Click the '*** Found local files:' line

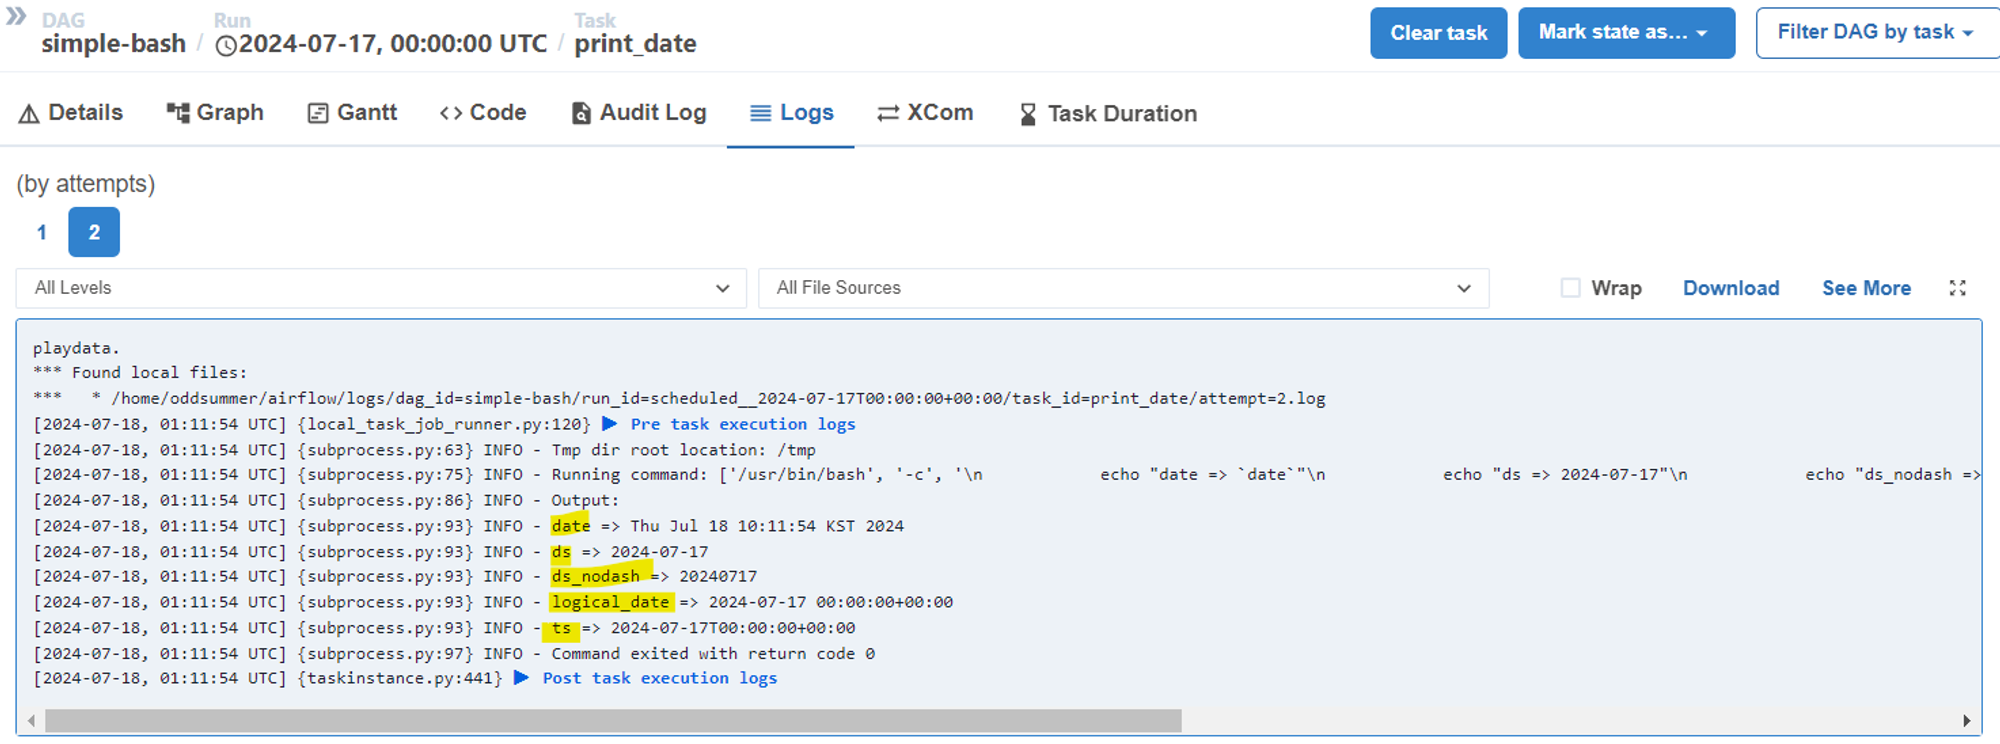tap(140, 372)
